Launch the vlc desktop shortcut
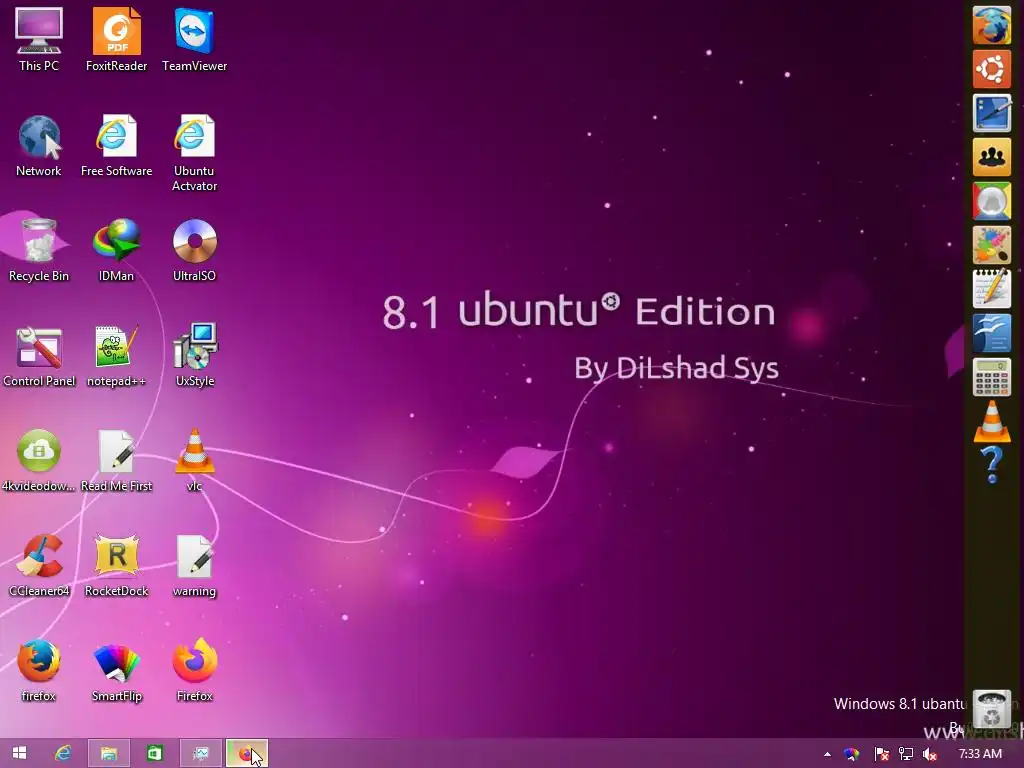Image resolution: width=1024 pixels, height=768 pixels. pyautogui.click(x=194, y=460)
